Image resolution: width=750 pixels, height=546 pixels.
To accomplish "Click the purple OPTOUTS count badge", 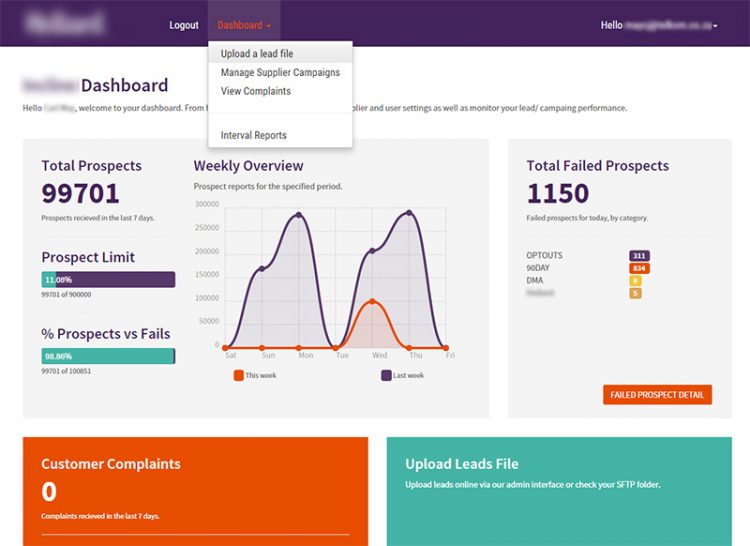I will (639, 255).
